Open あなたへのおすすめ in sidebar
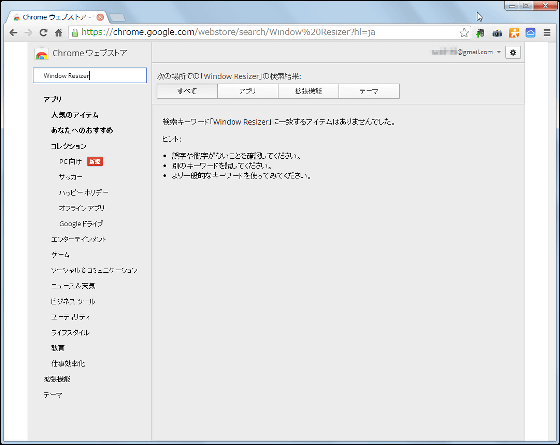This screenshot has width=560, height=445. point(82,130)
